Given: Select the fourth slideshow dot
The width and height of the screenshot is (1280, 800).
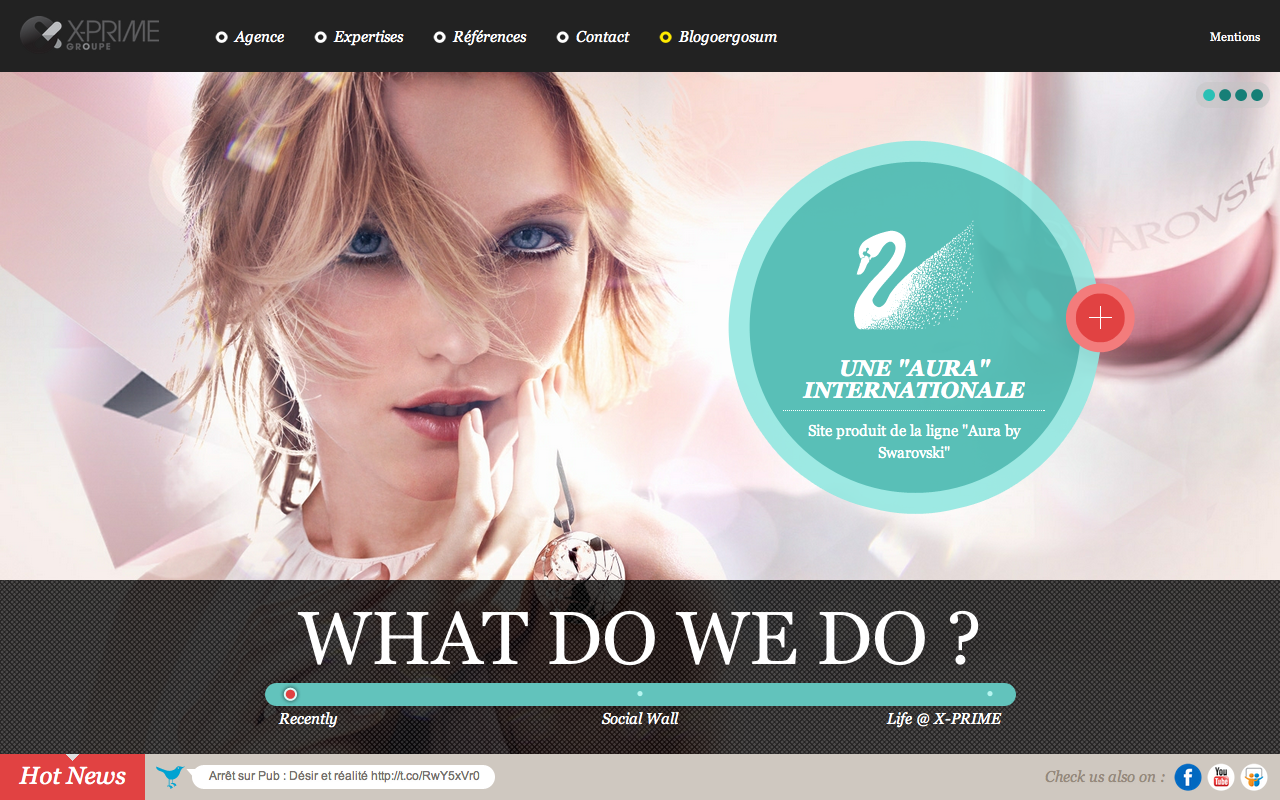Looking at the screenshot, I should (x=1257, y=95).
